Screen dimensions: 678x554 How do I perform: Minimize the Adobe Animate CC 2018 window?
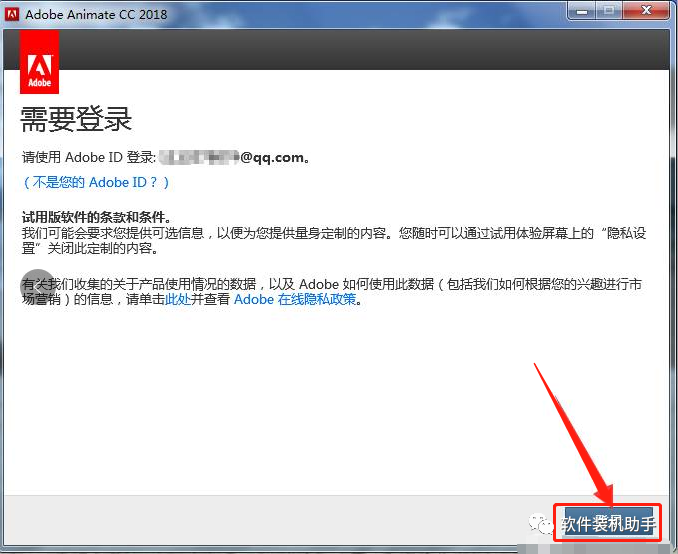582,11
